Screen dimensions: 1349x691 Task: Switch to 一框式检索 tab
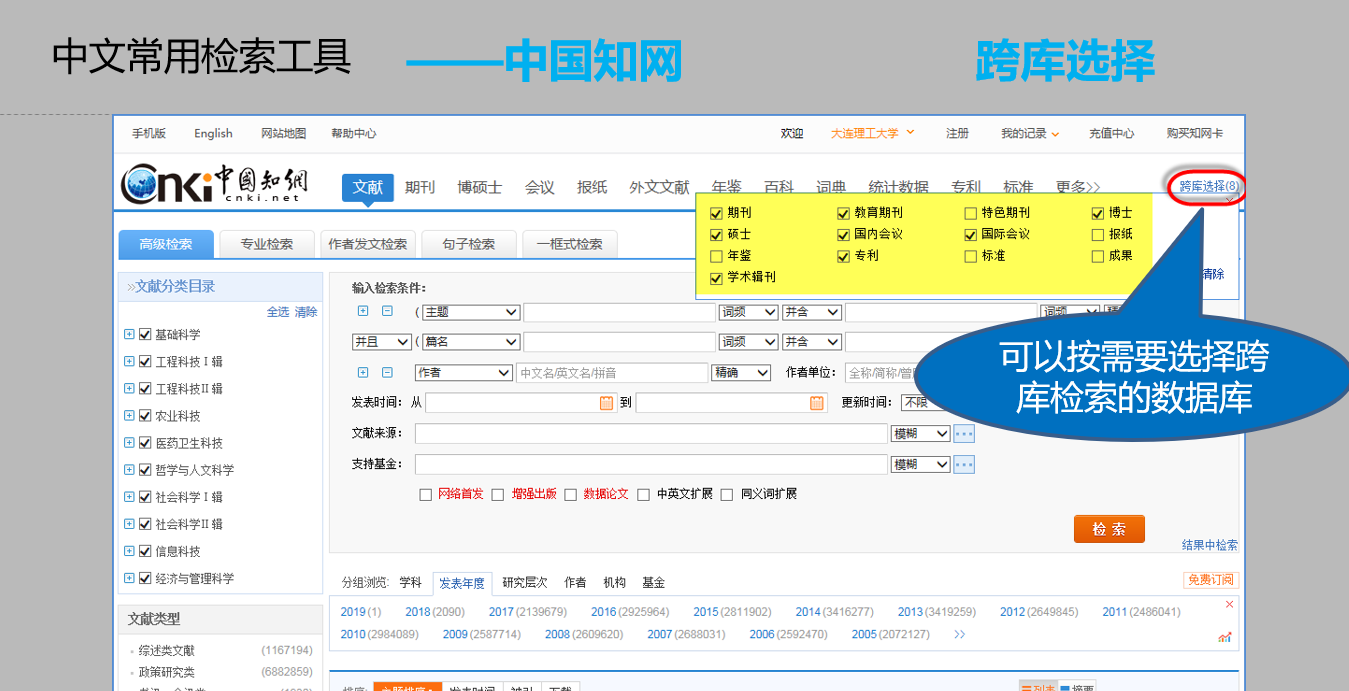[570, 244]
